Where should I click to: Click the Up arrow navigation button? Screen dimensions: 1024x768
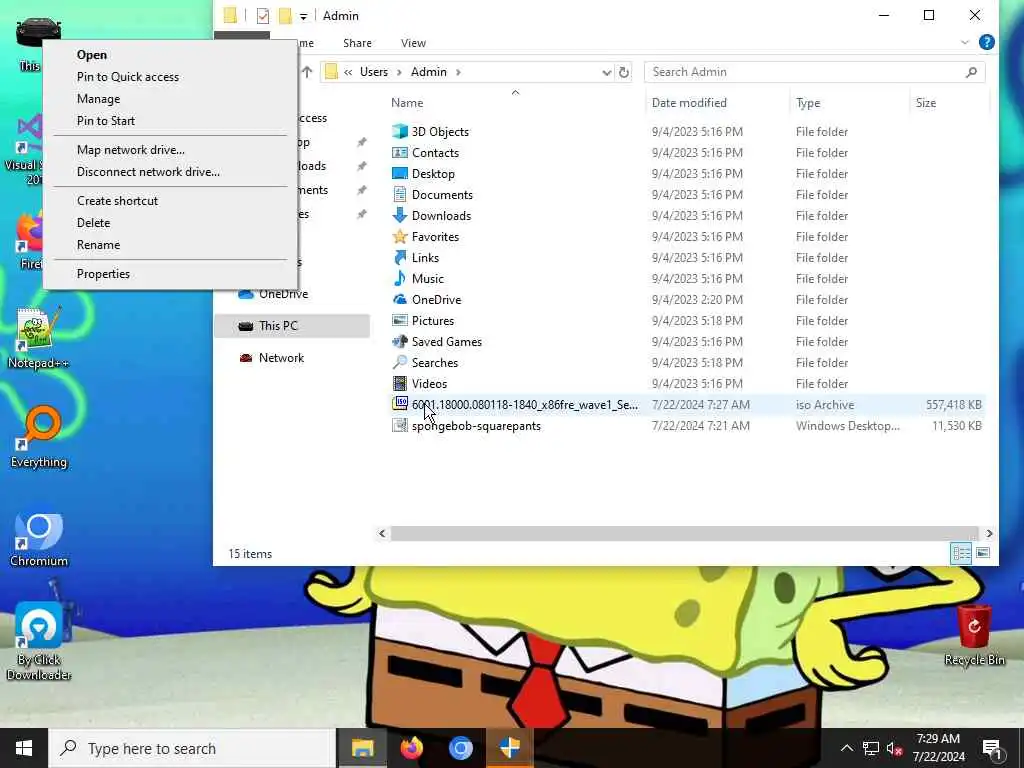click(307, 72)
